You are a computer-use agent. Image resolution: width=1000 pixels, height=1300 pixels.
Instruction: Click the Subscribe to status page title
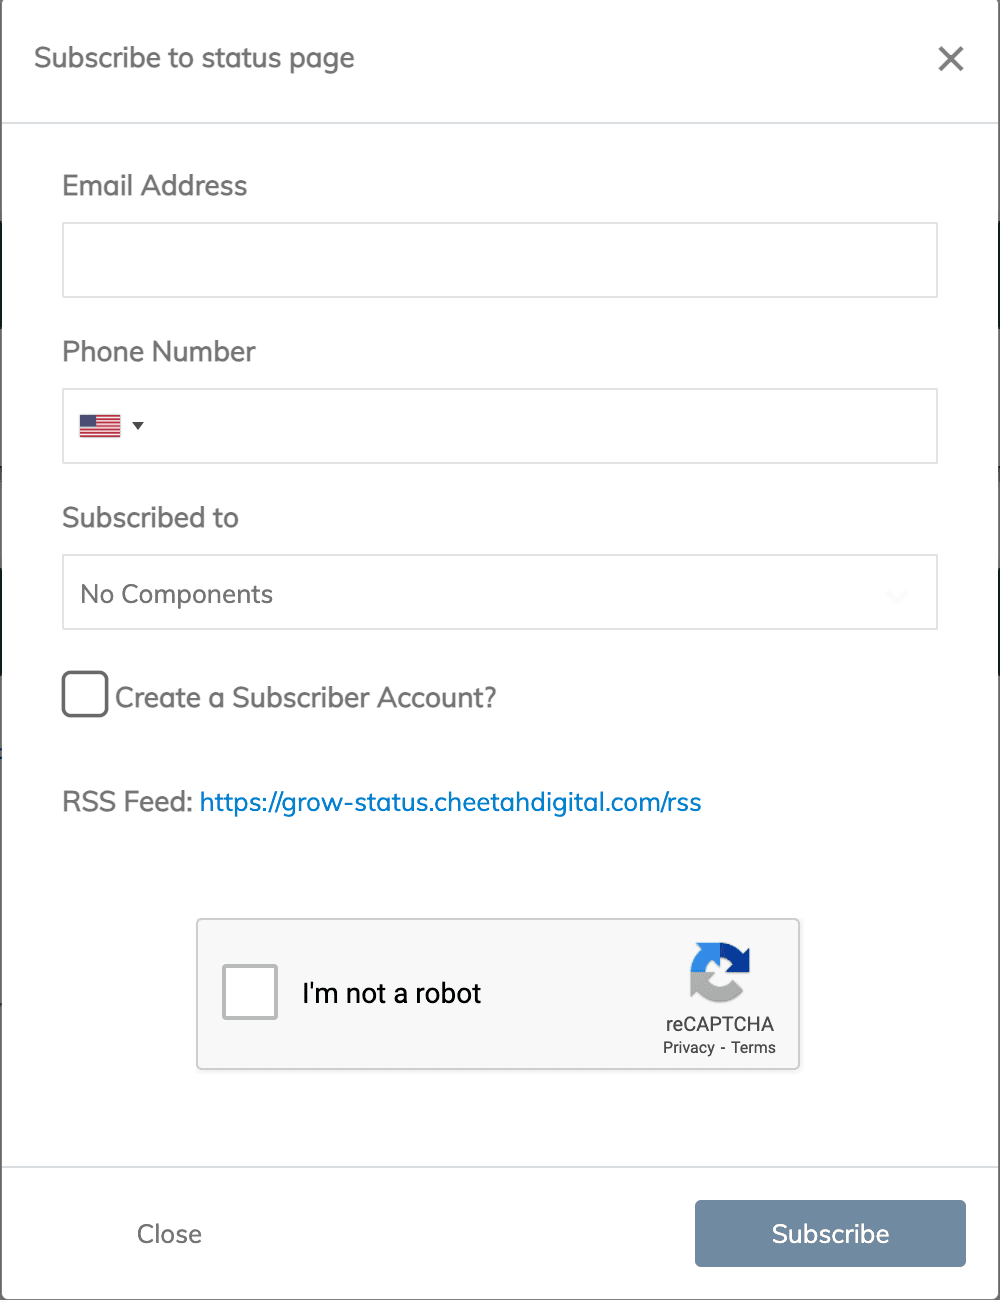pos(194,58)
